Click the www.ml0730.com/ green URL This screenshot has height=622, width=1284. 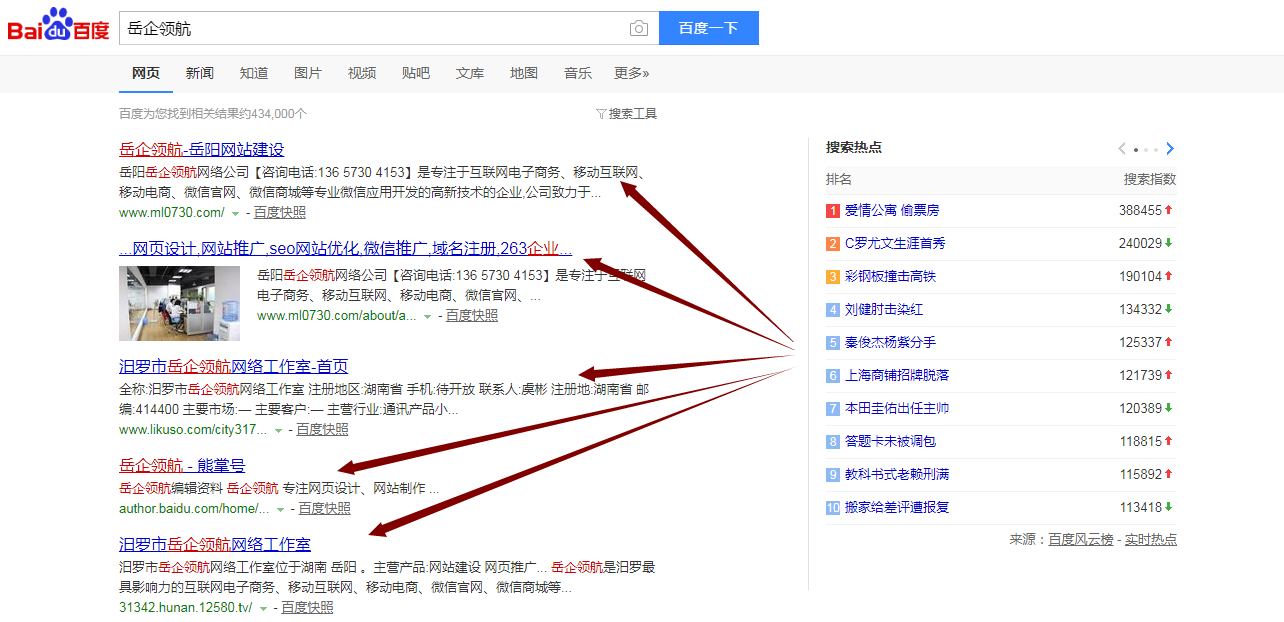(172, 213)
